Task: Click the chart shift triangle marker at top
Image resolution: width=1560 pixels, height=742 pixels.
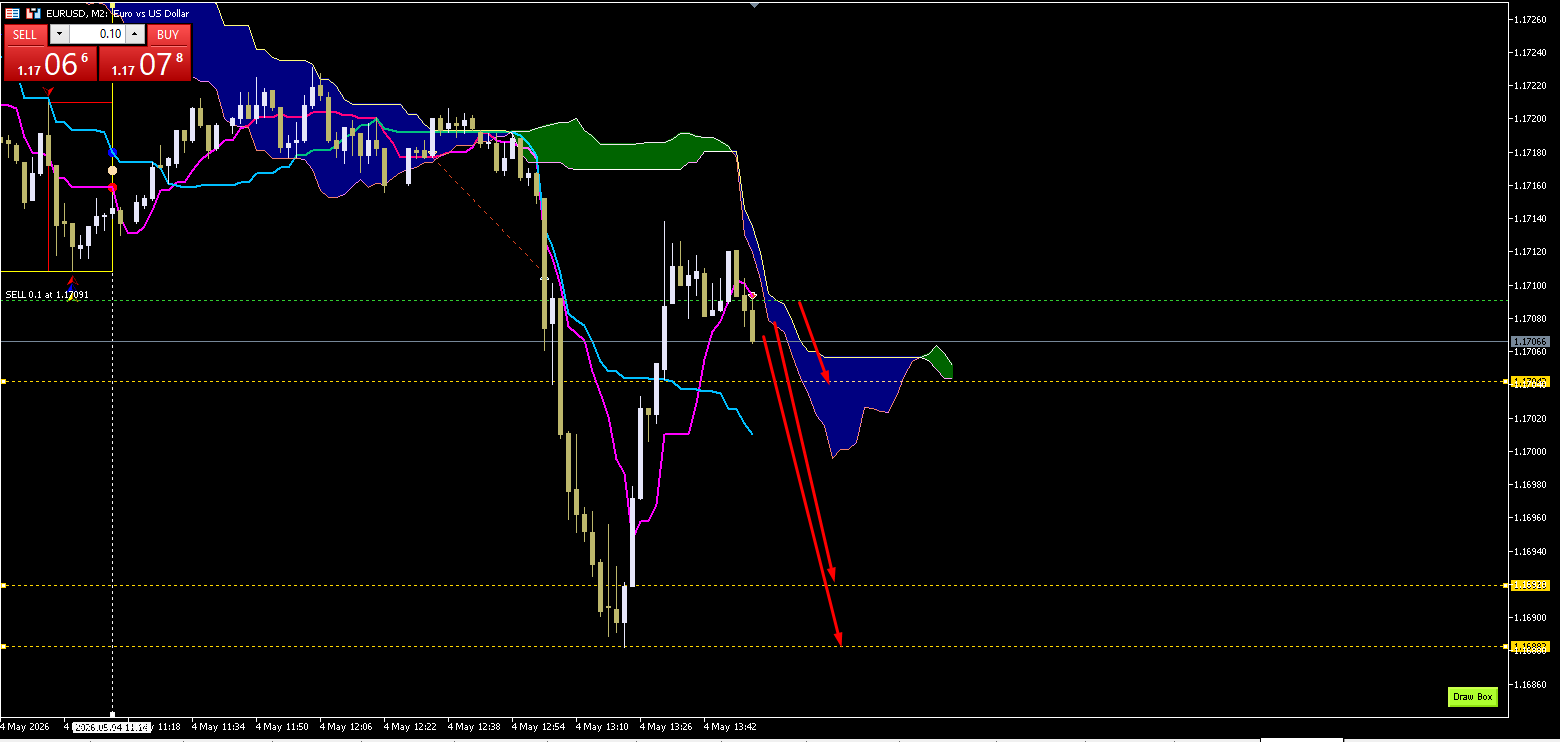Action: coord(754,4)
